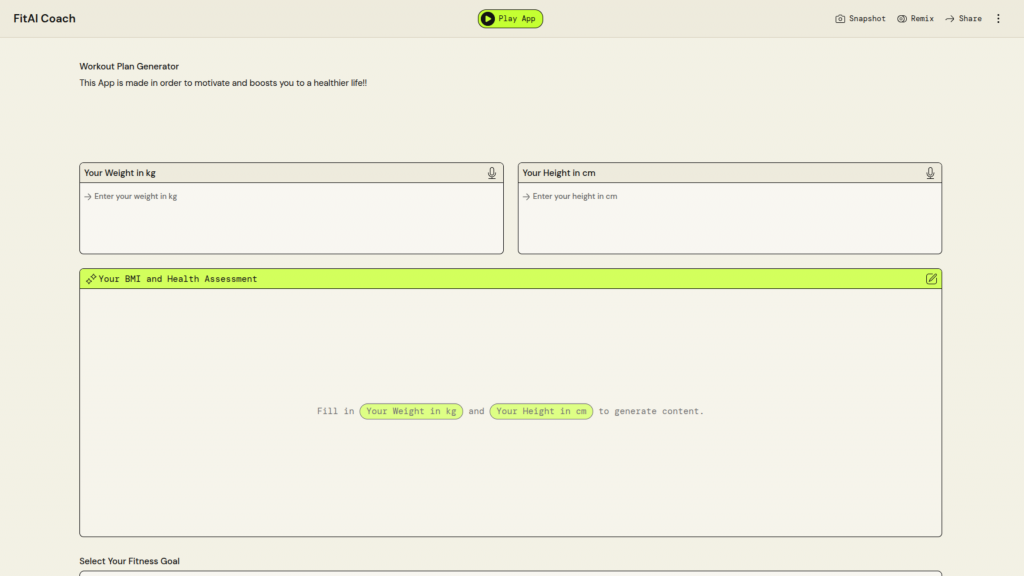Click microphone icon for Your Weight in kg
The height and width of the screenshot is (576, 1024).
tap(492, 173)
